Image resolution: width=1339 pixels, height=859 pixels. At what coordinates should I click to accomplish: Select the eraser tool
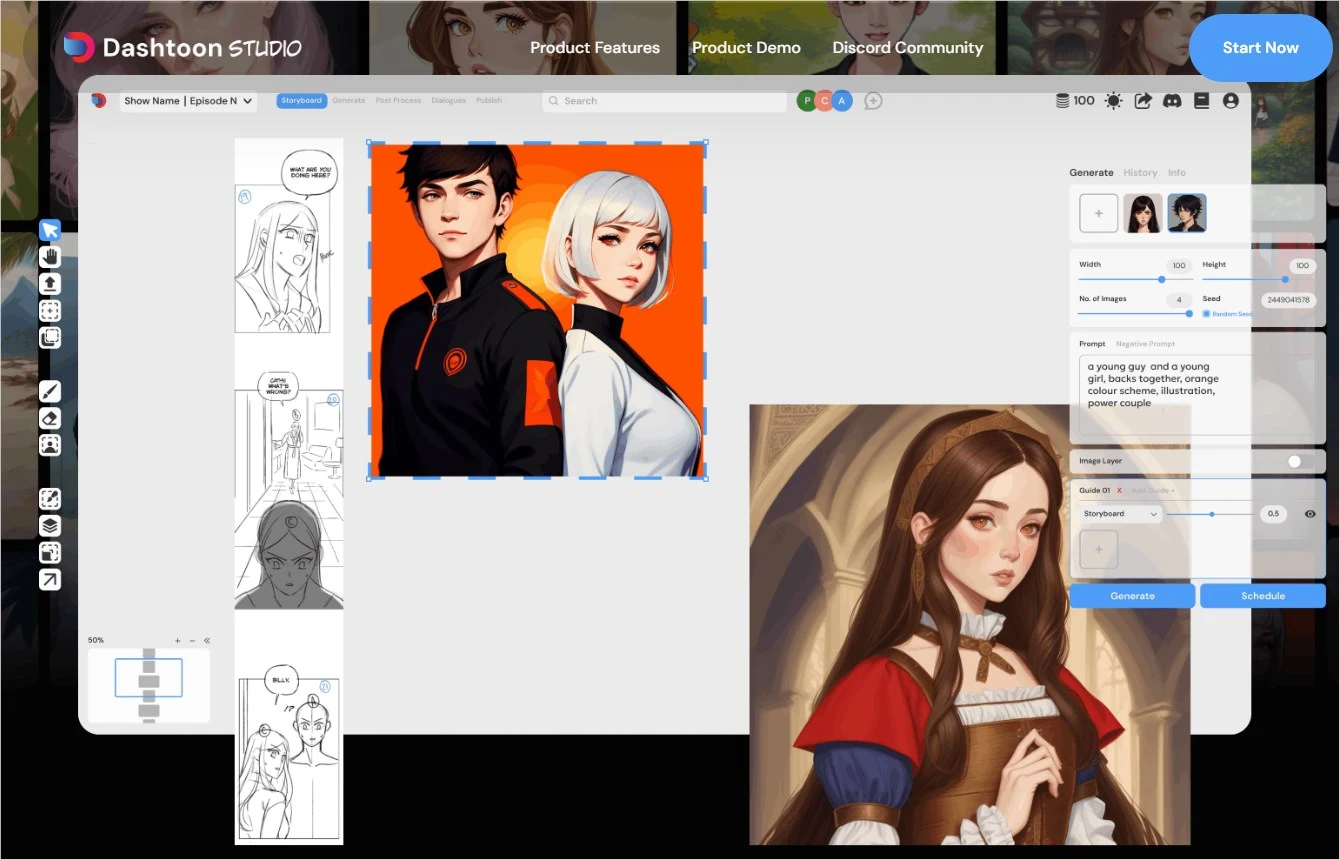pos(50,418)
